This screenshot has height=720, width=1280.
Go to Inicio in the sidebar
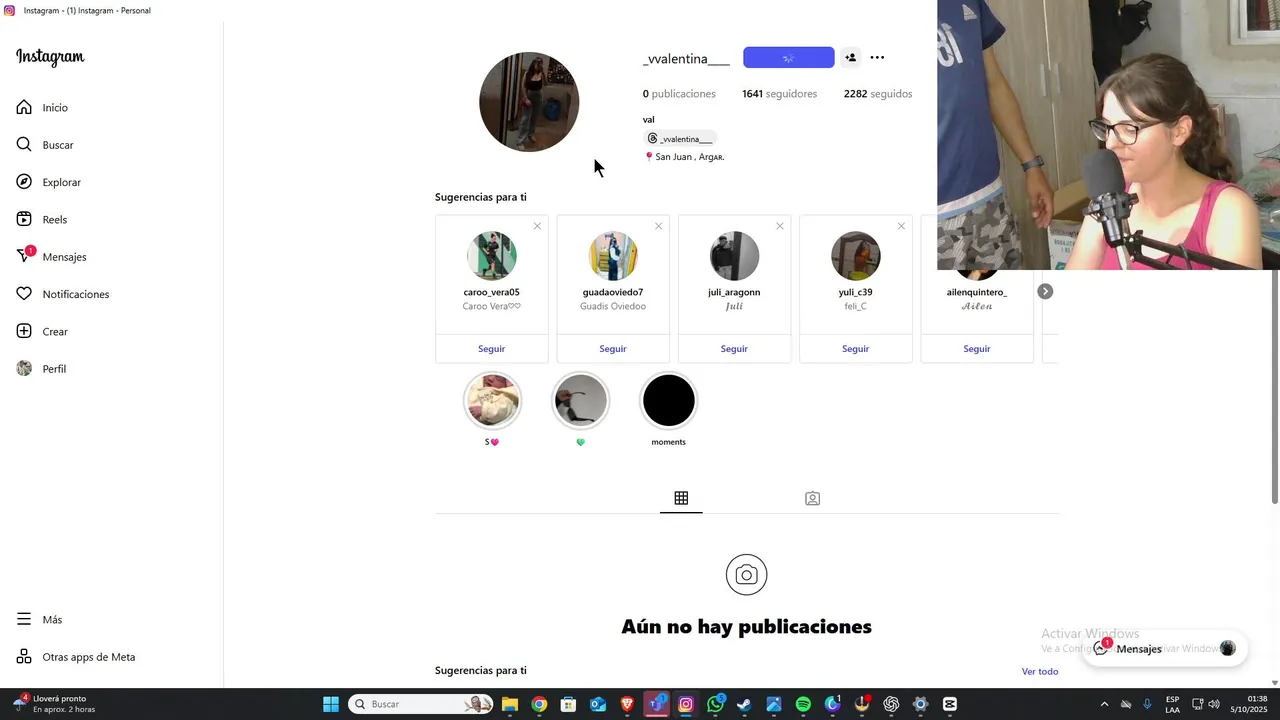tap(42, 107)
